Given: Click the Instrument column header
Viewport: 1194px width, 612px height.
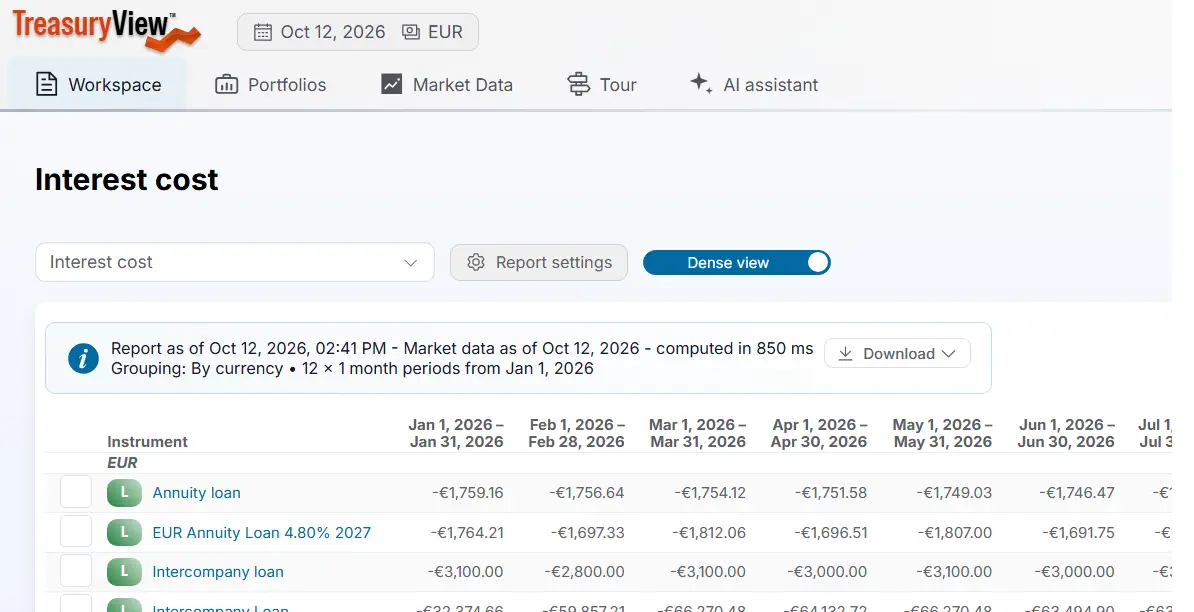Looking at the screenshot, I should pos(147,442).
